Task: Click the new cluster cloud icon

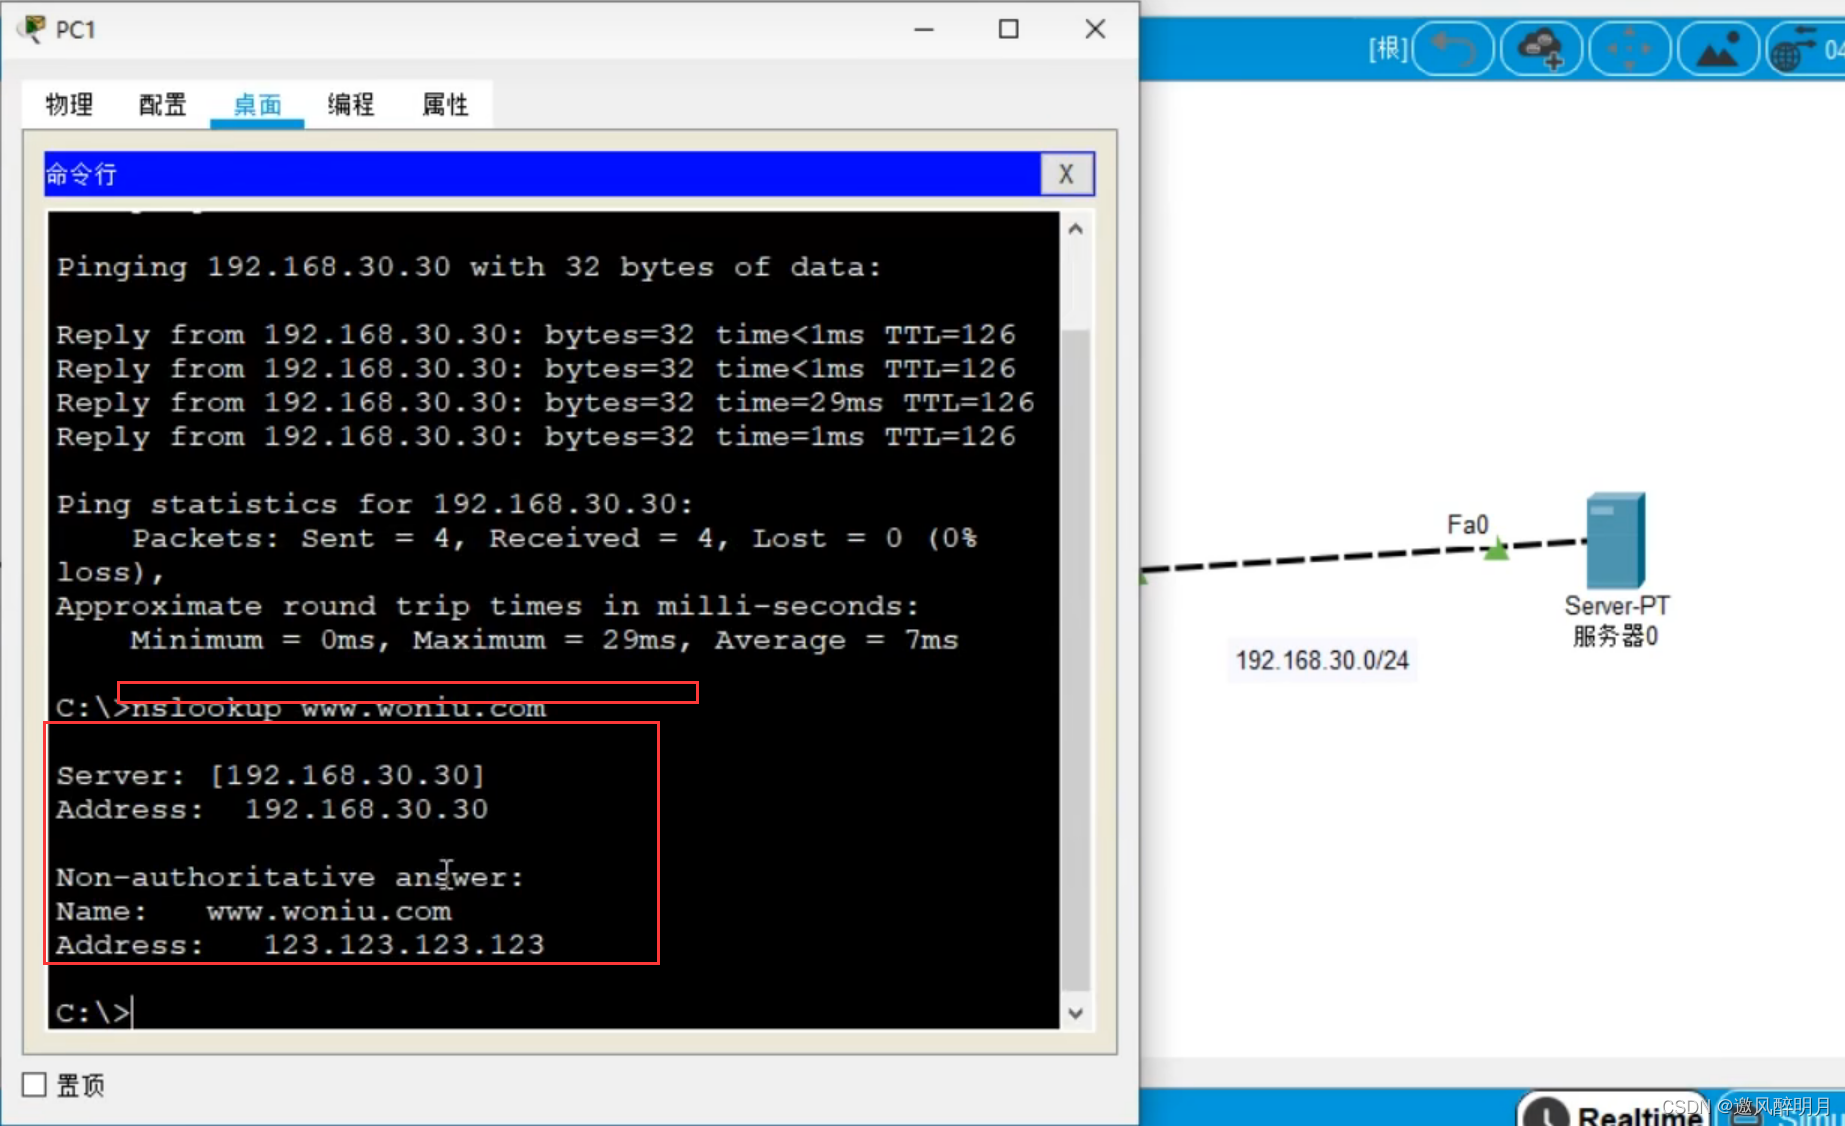Action: 1541,48
